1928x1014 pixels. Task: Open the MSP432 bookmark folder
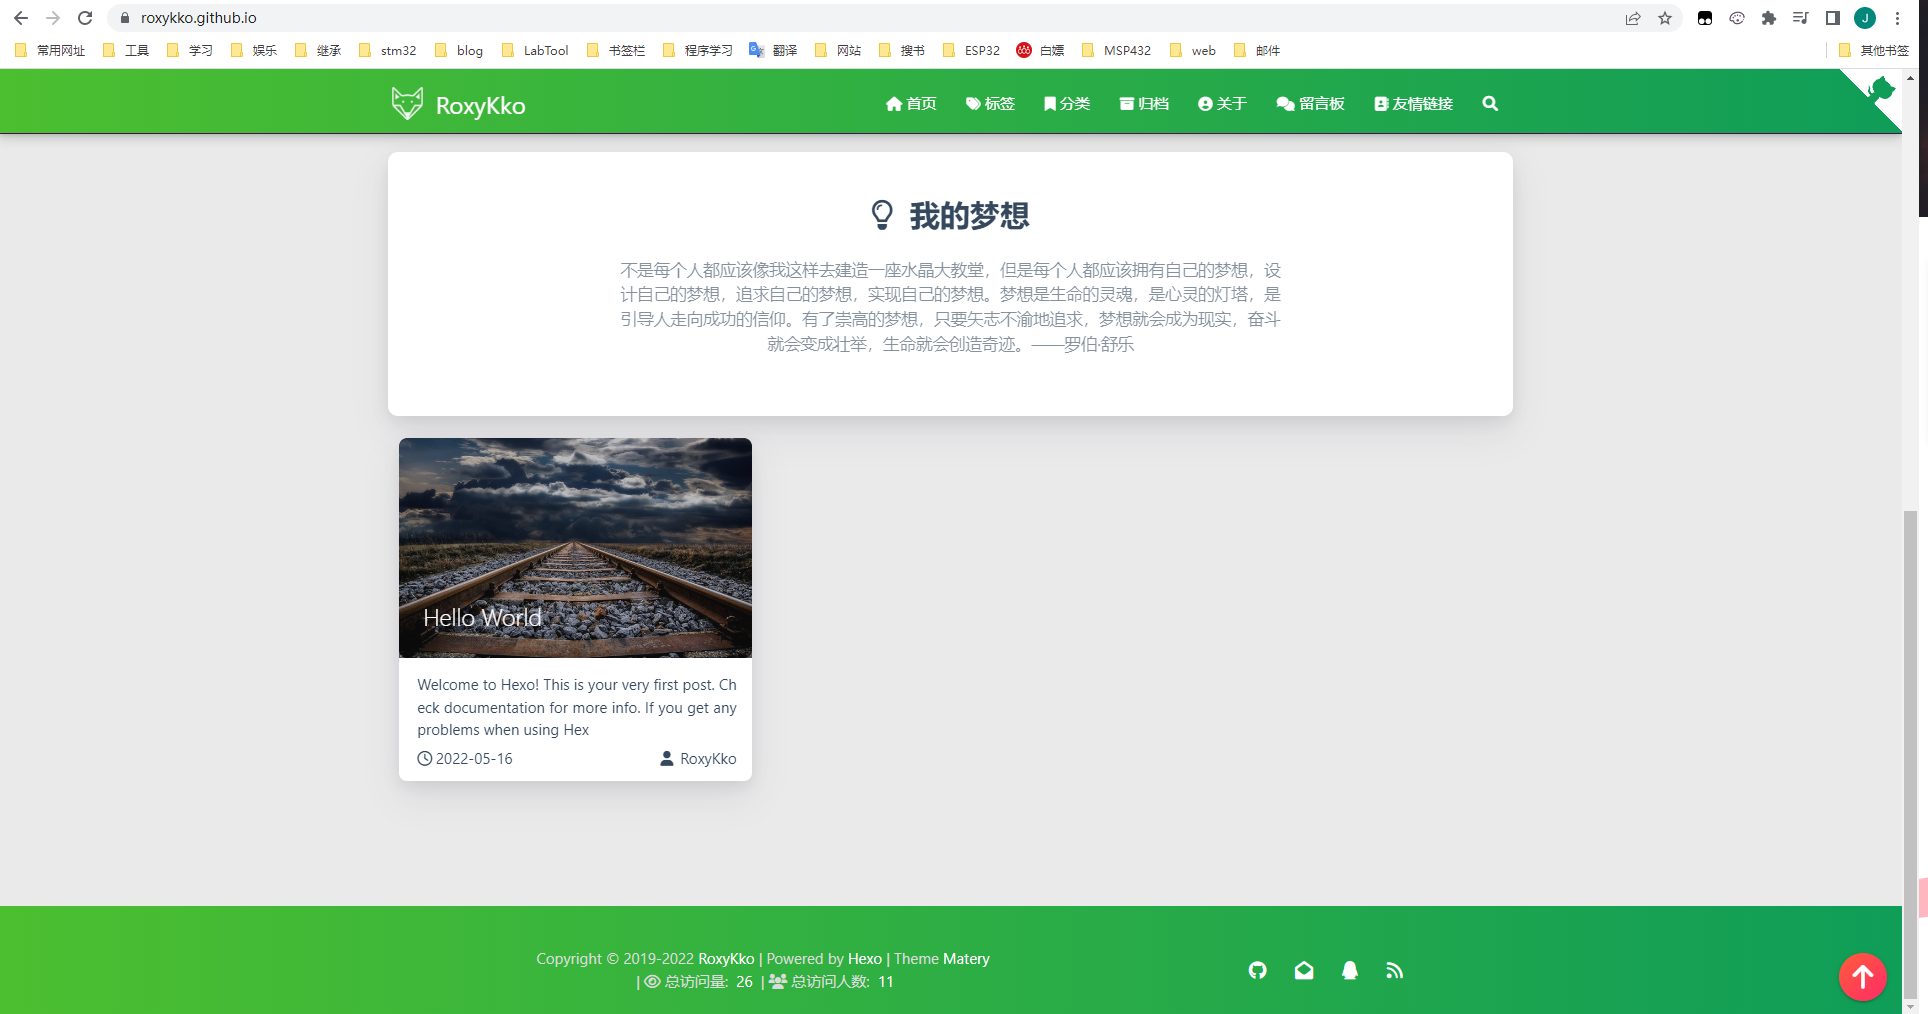[x=1116, y=50]
